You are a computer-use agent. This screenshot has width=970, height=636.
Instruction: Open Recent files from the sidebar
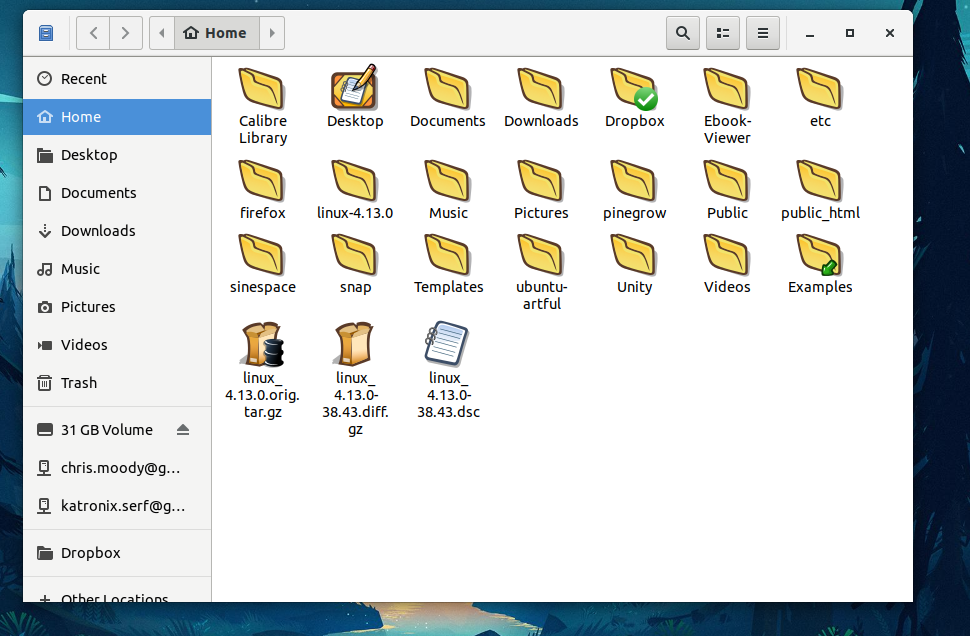tap(84, 78)
